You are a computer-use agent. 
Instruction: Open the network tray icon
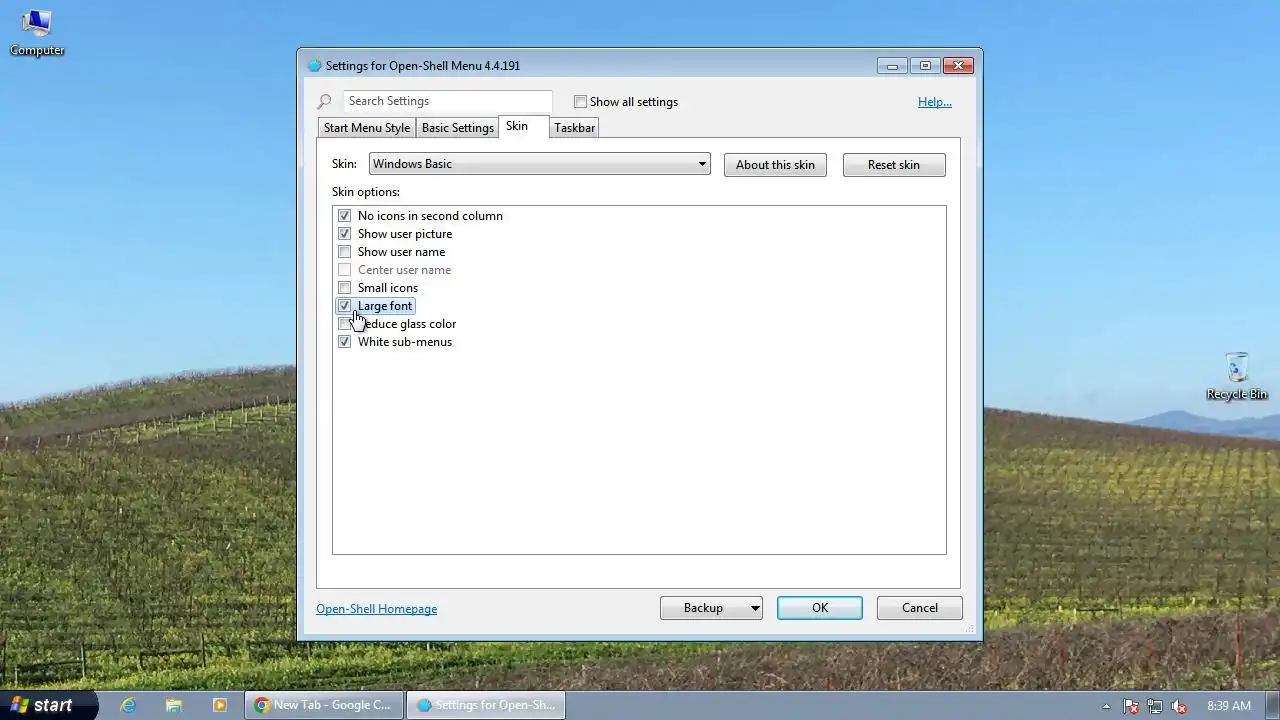tap(1155, 706)
